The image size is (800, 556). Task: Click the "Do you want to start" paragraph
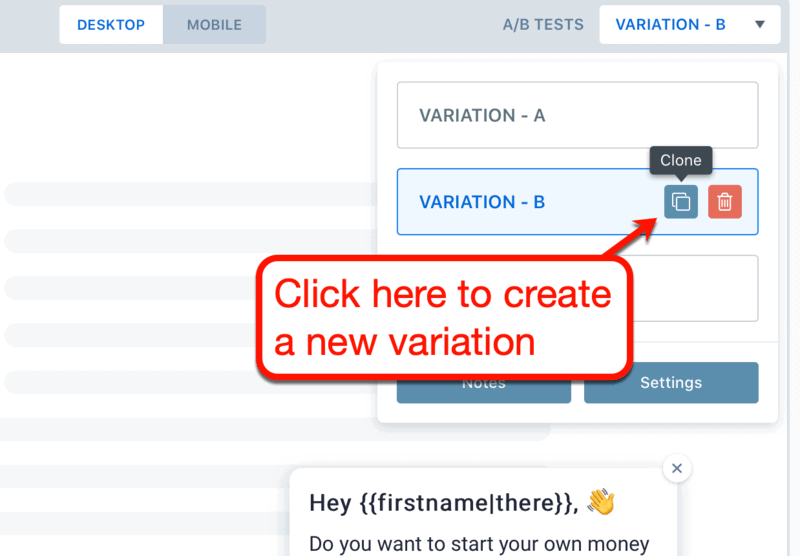pos(479,545)
